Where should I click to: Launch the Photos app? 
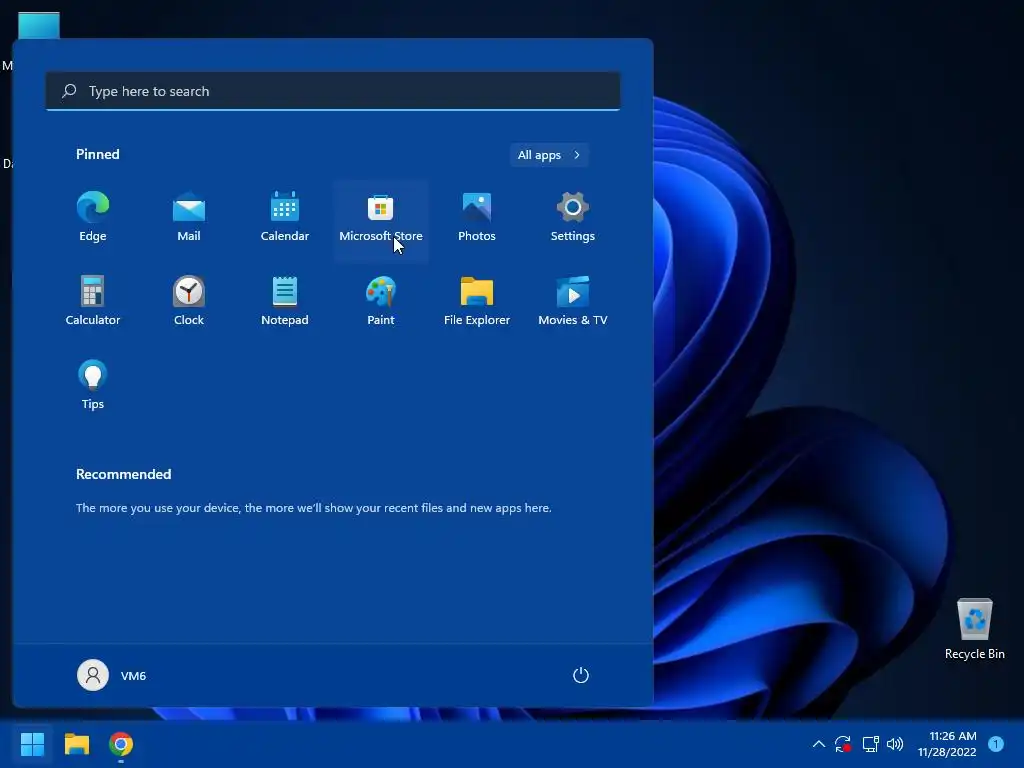[477, 217]
